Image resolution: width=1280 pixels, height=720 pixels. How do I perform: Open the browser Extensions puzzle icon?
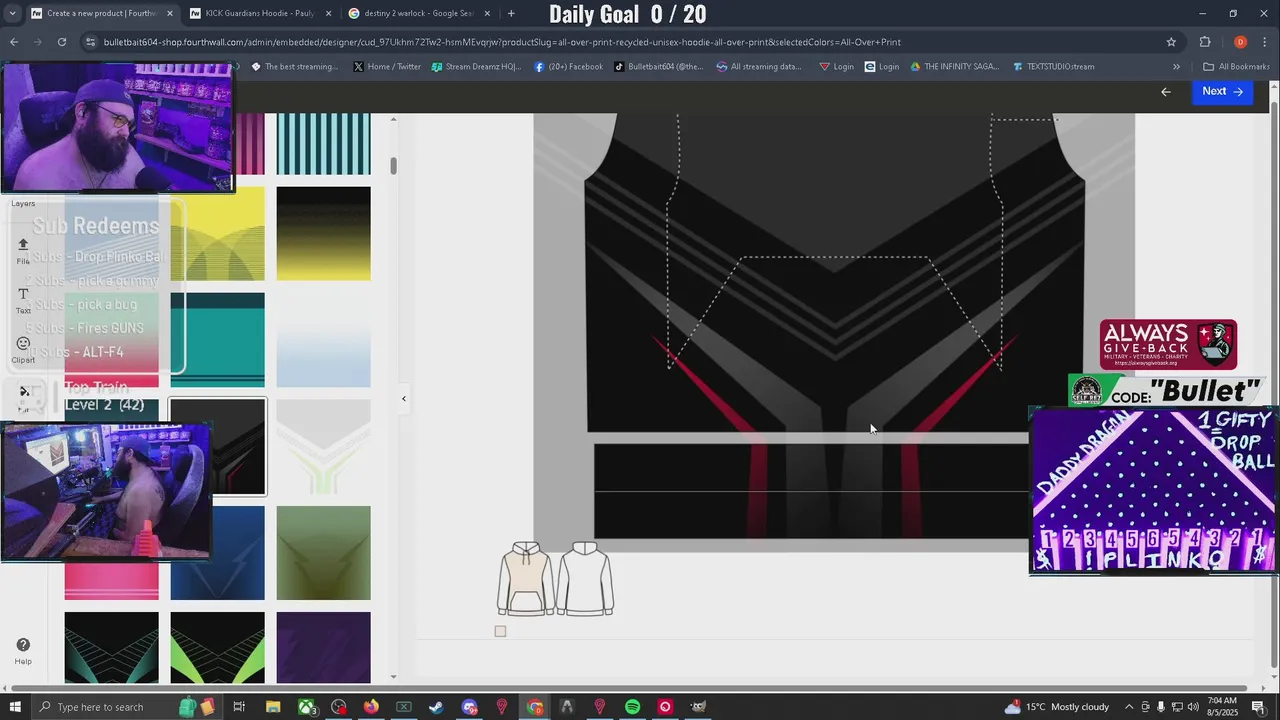[x=1205, y=42]
